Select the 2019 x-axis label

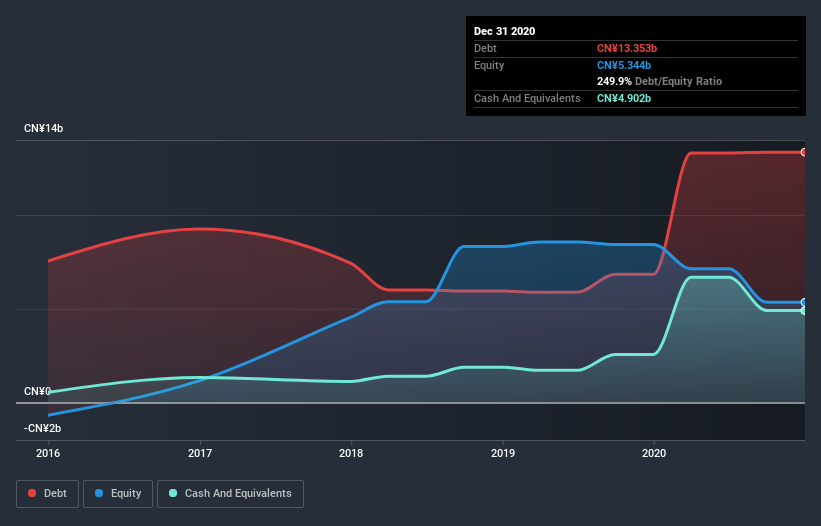pyautogui.click(x=503, y=453)
